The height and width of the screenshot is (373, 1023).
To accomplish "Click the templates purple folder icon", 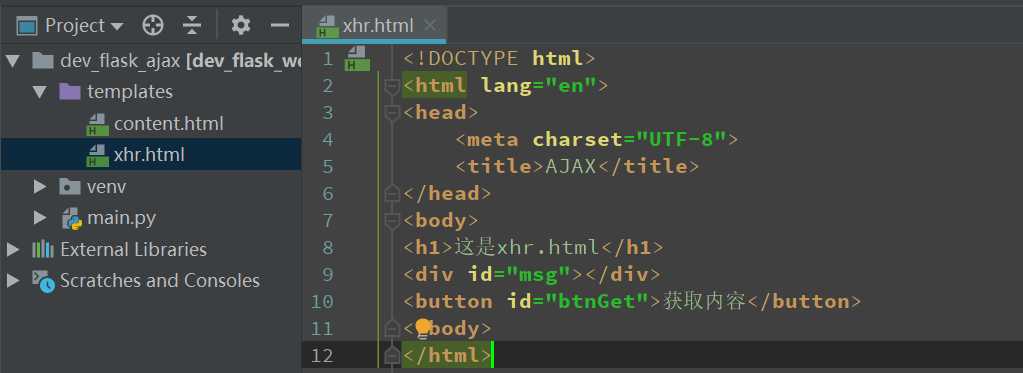I will point(70,92).
